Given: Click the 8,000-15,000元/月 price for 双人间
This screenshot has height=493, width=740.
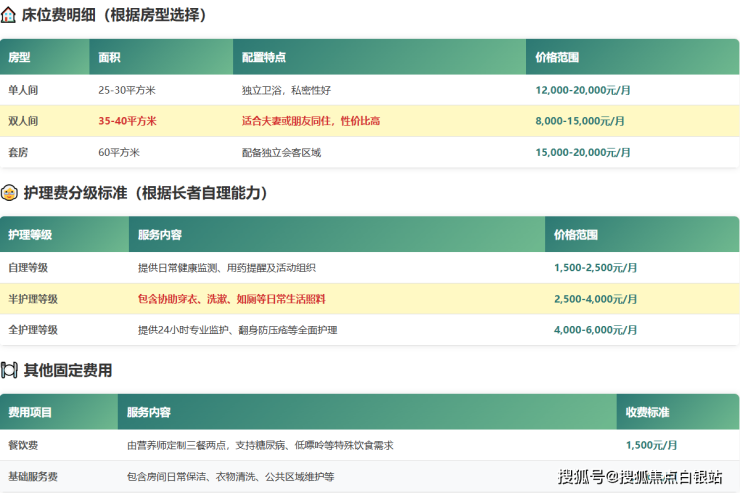Looking at the screenshot, I should point(580,121).
